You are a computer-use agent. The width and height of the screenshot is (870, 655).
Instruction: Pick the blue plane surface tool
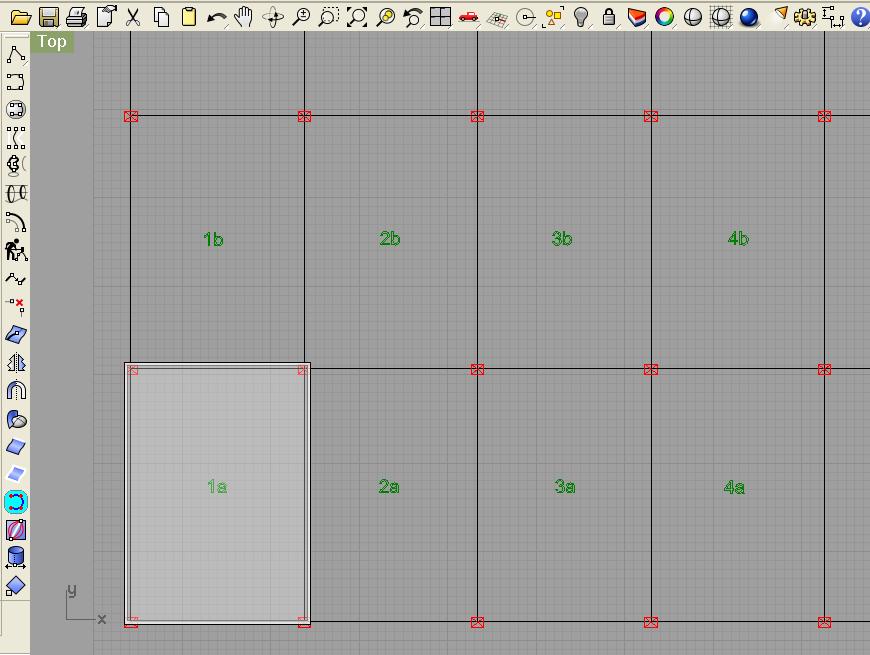(16, 446)
